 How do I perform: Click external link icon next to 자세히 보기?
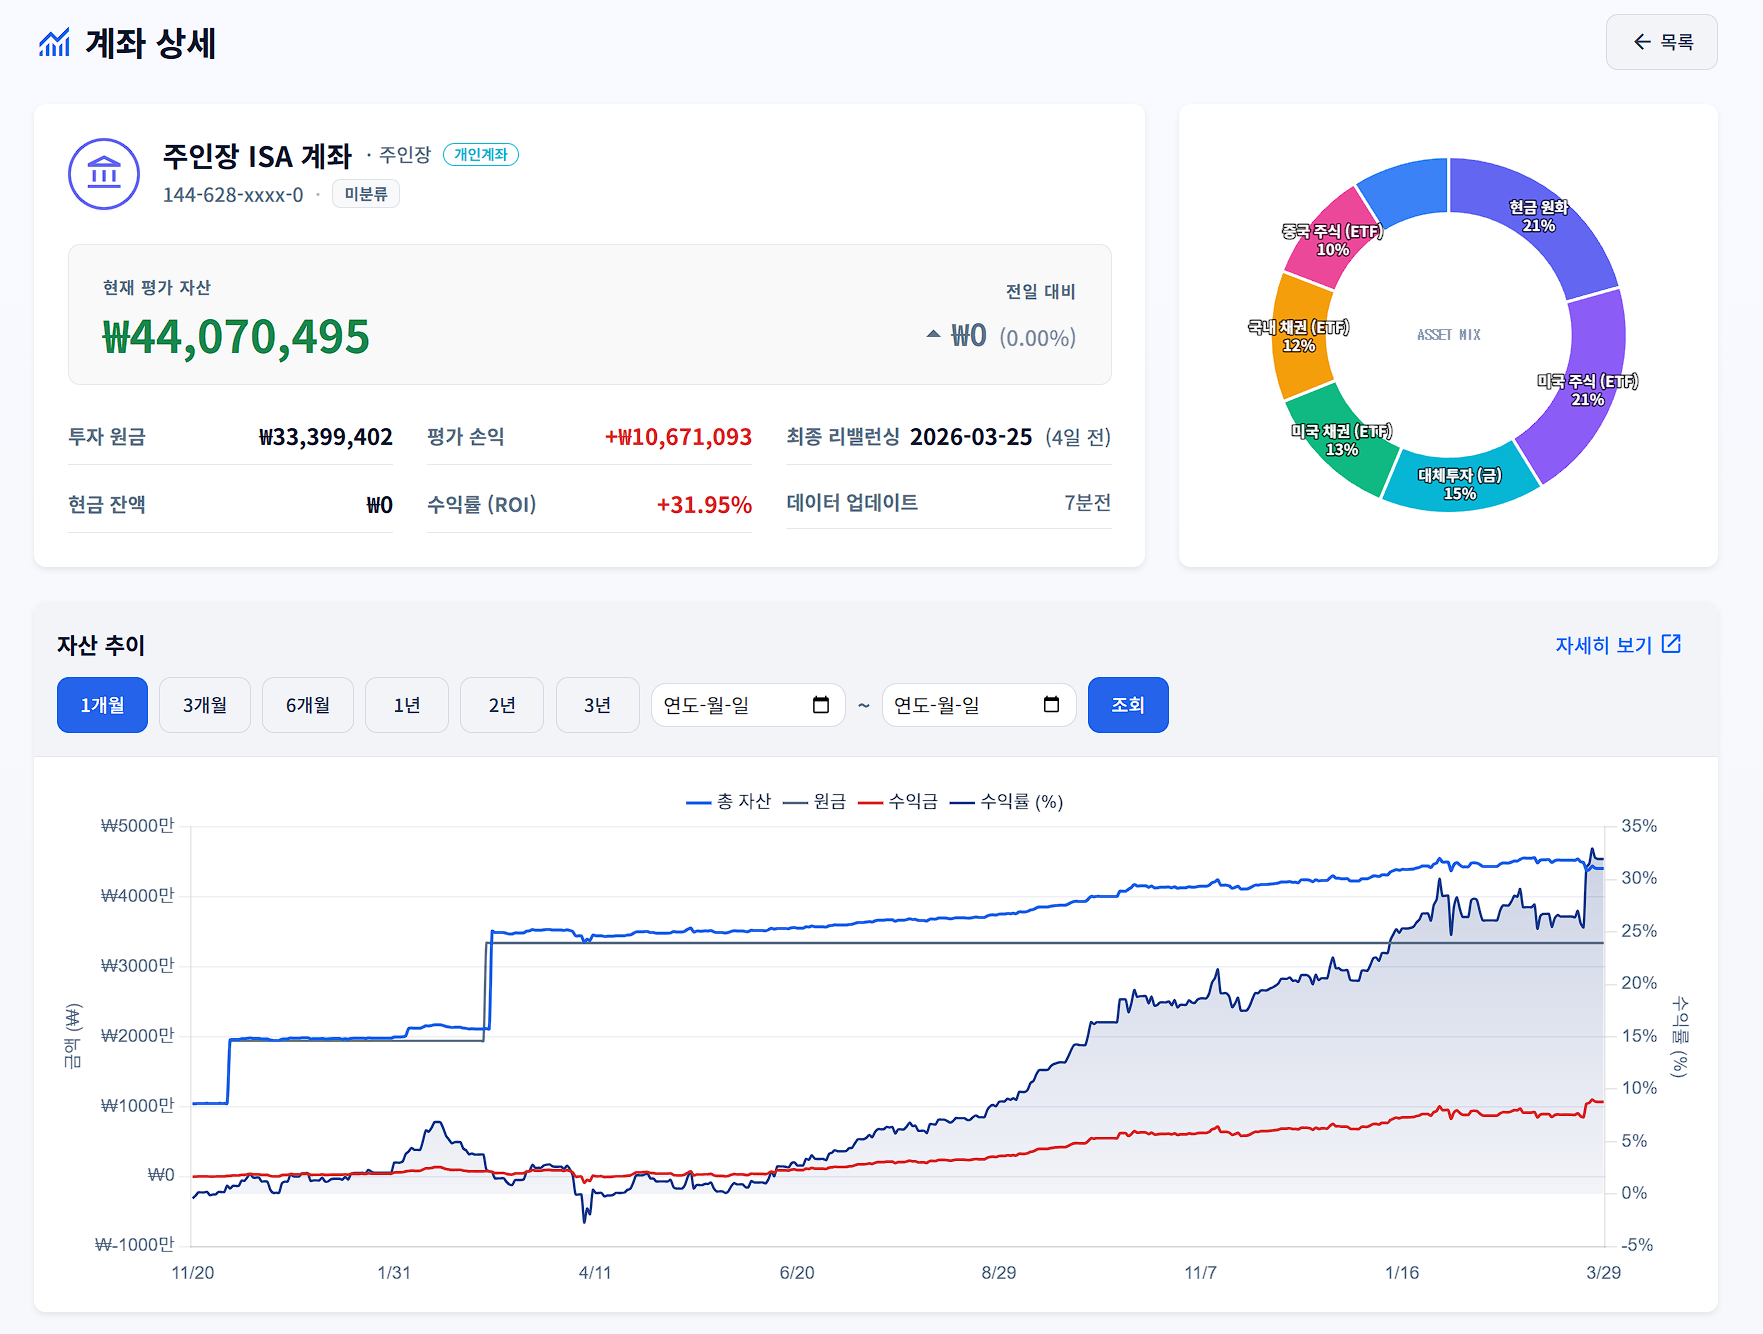coord(1671,644)
